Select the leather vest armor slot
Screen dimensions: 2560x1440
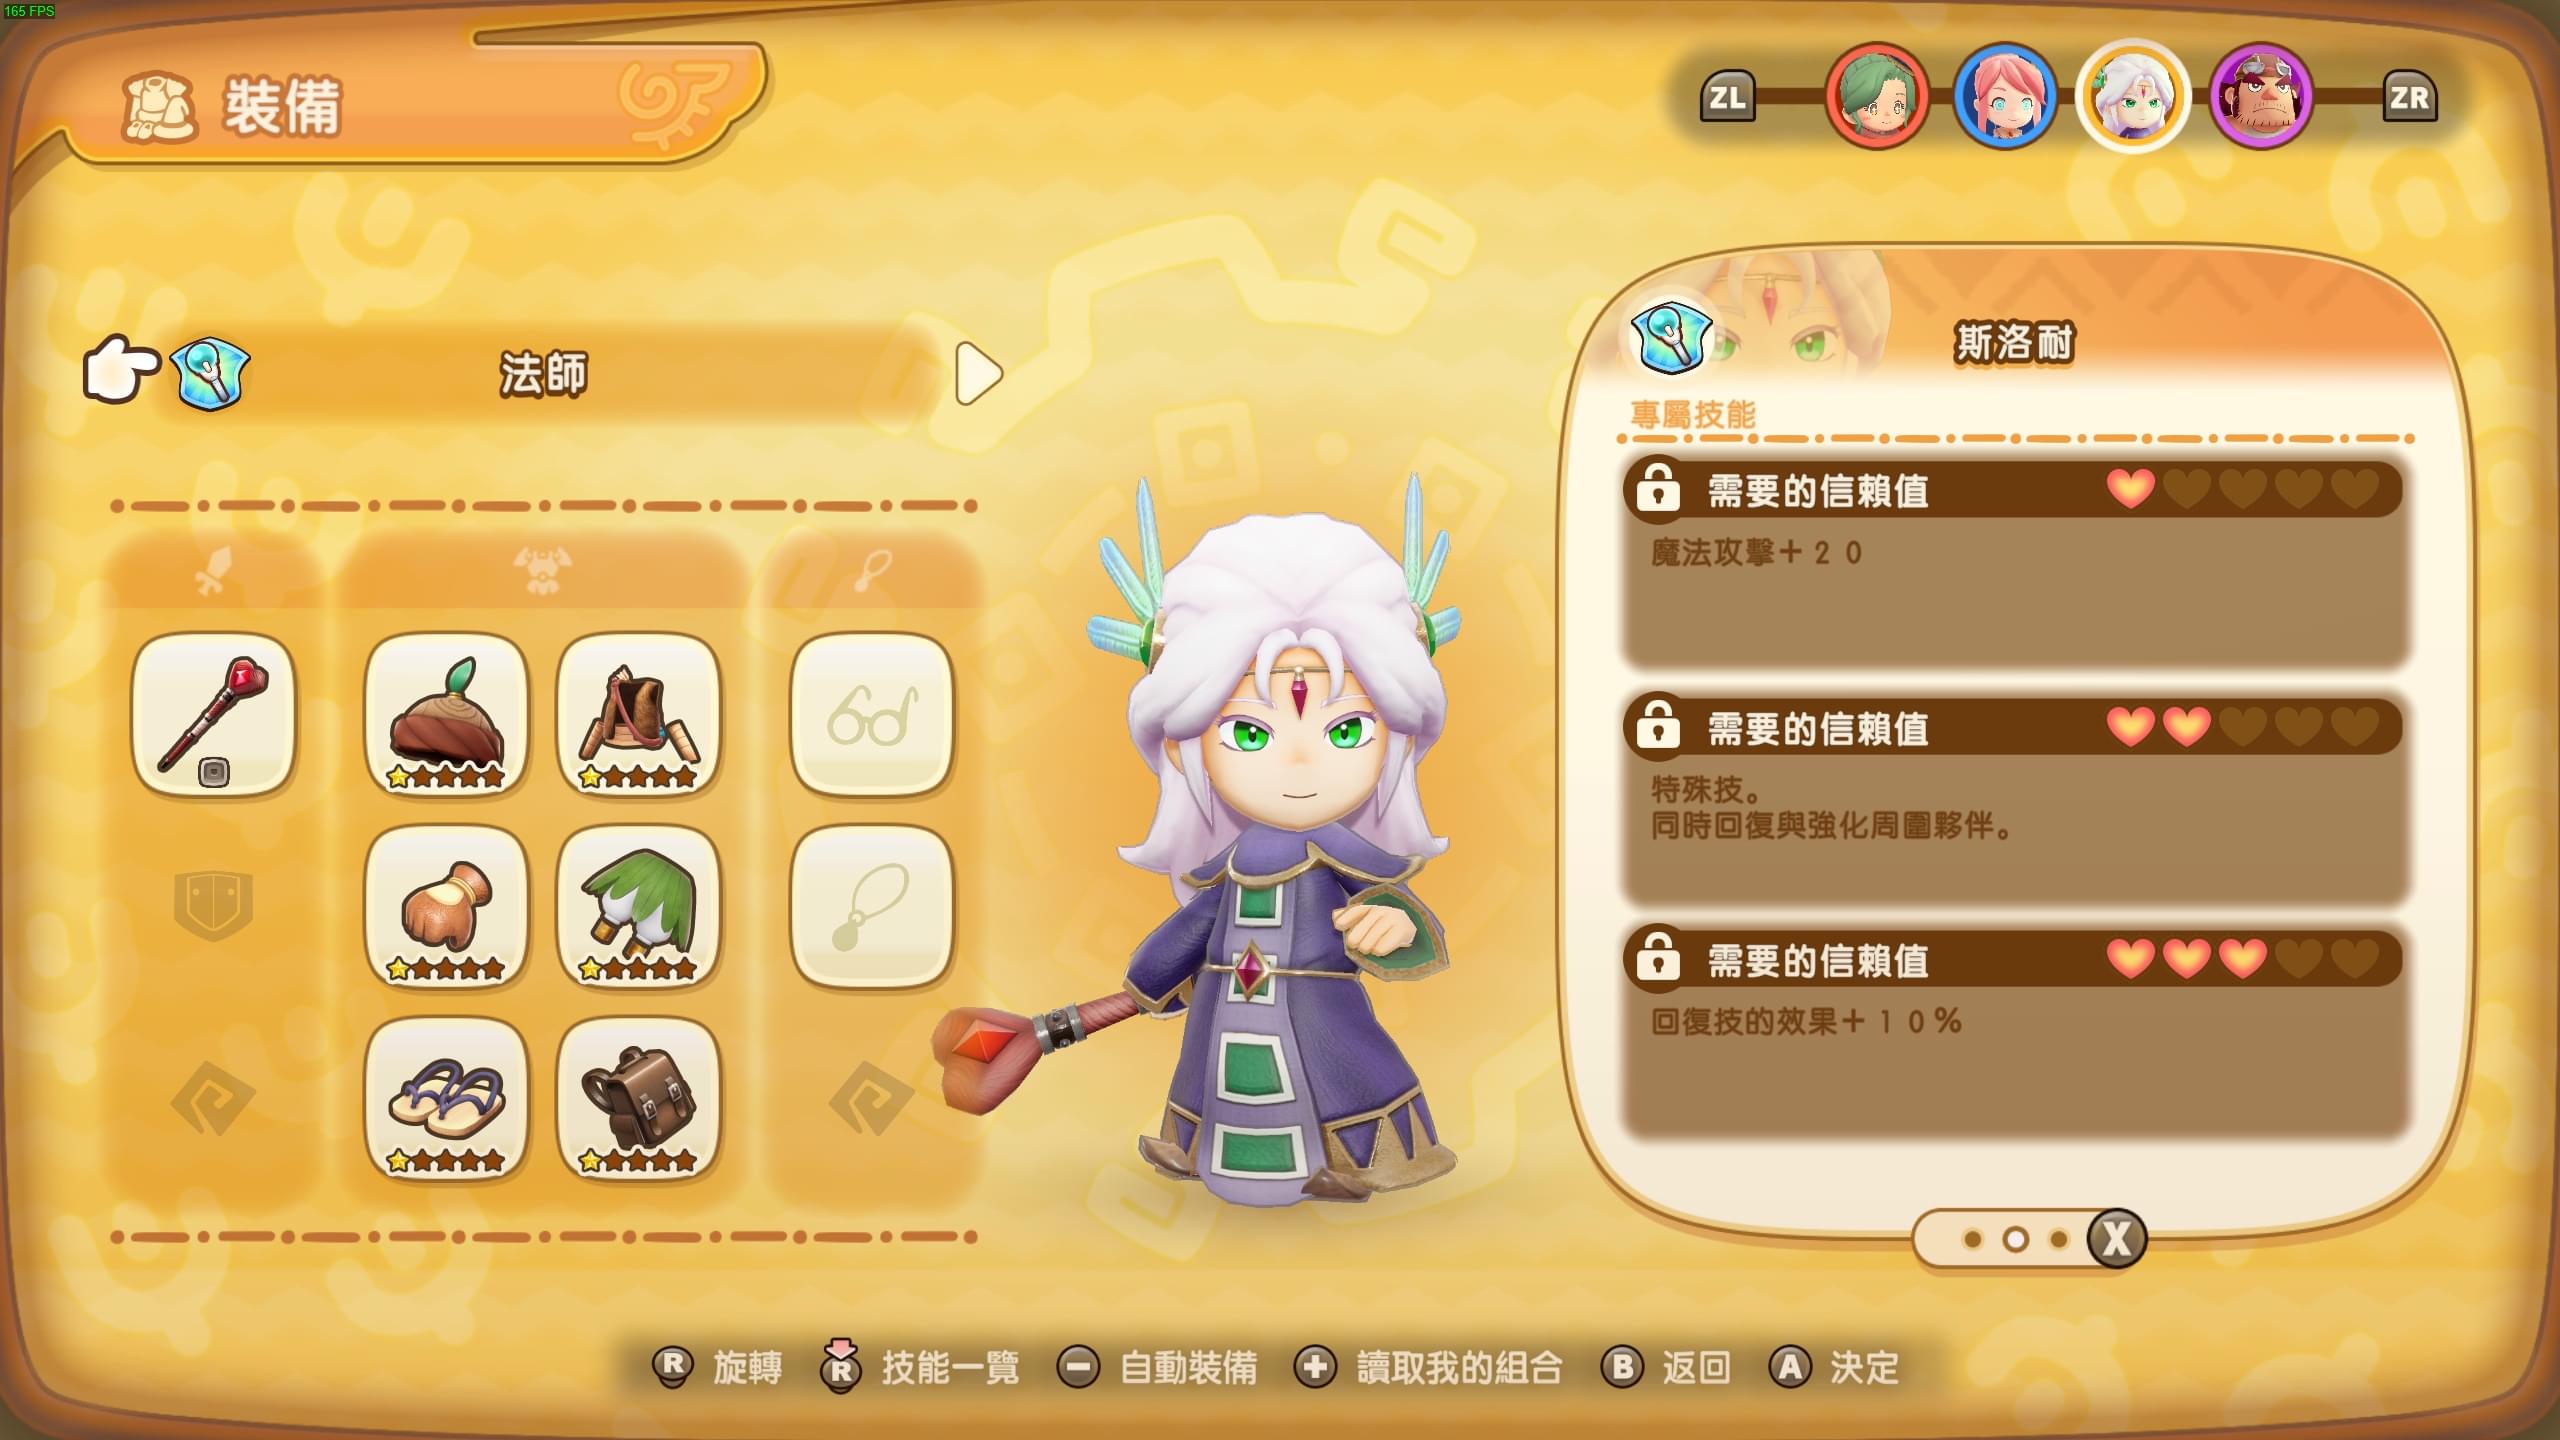(638, 715)
